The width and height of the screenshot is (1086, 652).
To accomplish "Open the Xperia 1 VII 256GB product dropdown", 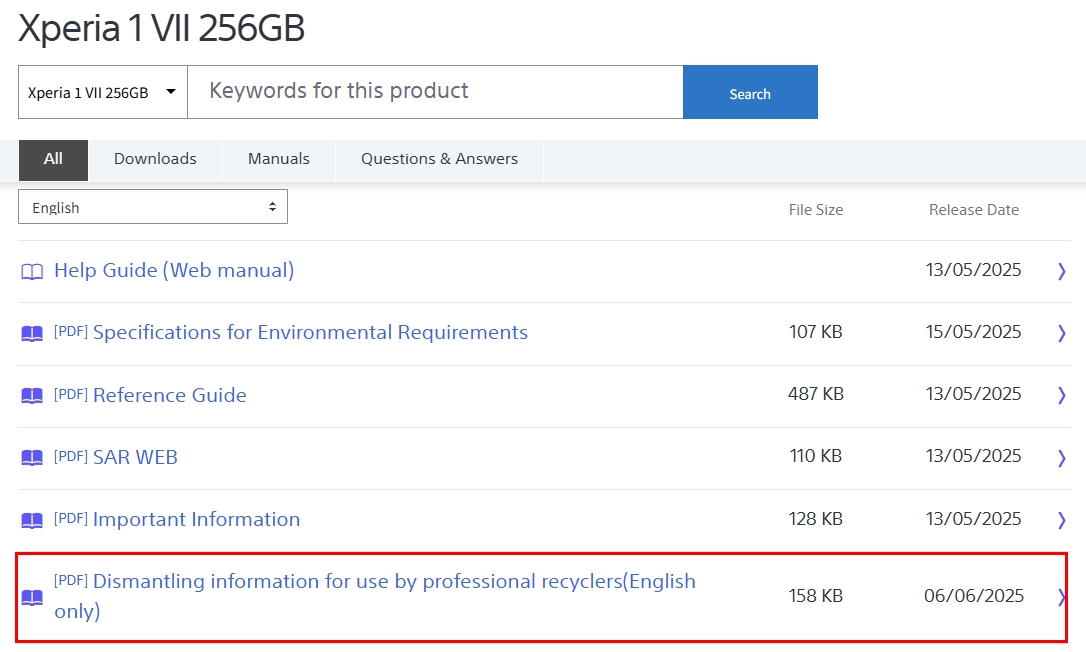I will coord(103,92).
